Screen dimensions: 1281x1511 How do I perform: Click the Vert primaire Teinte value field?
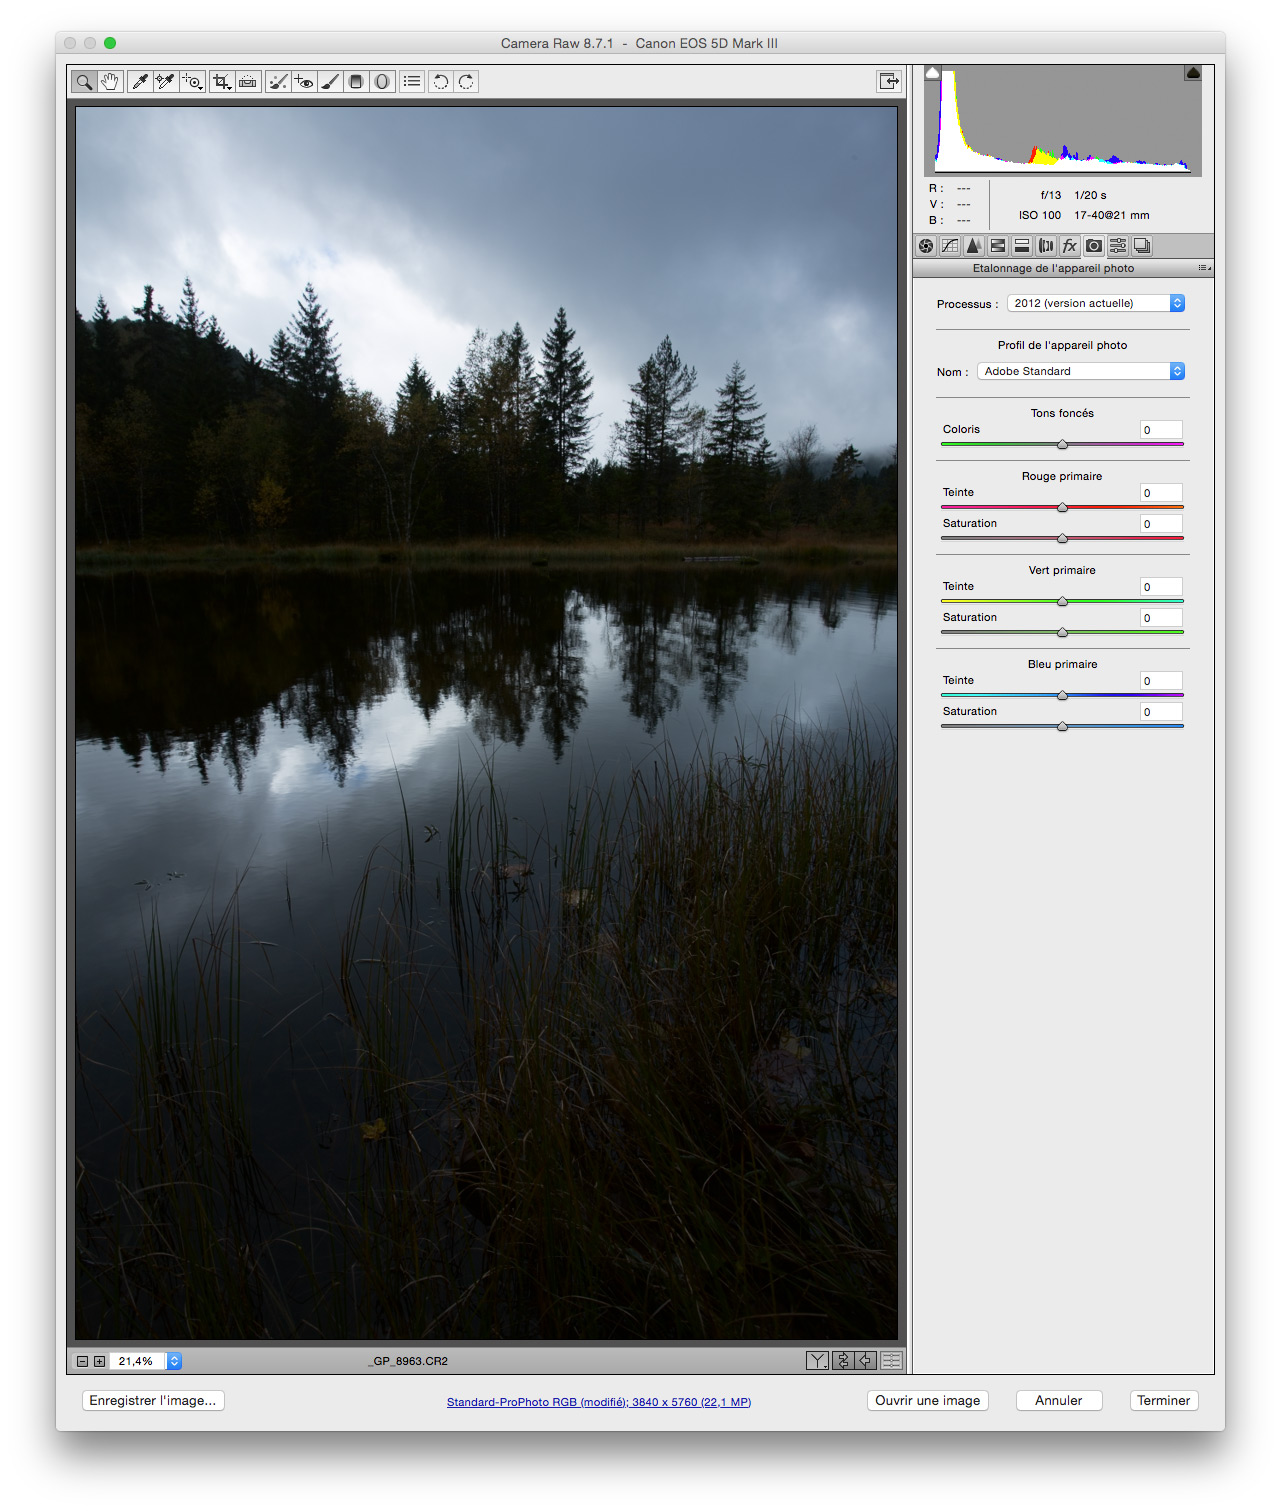click(x=1161, y=587)
